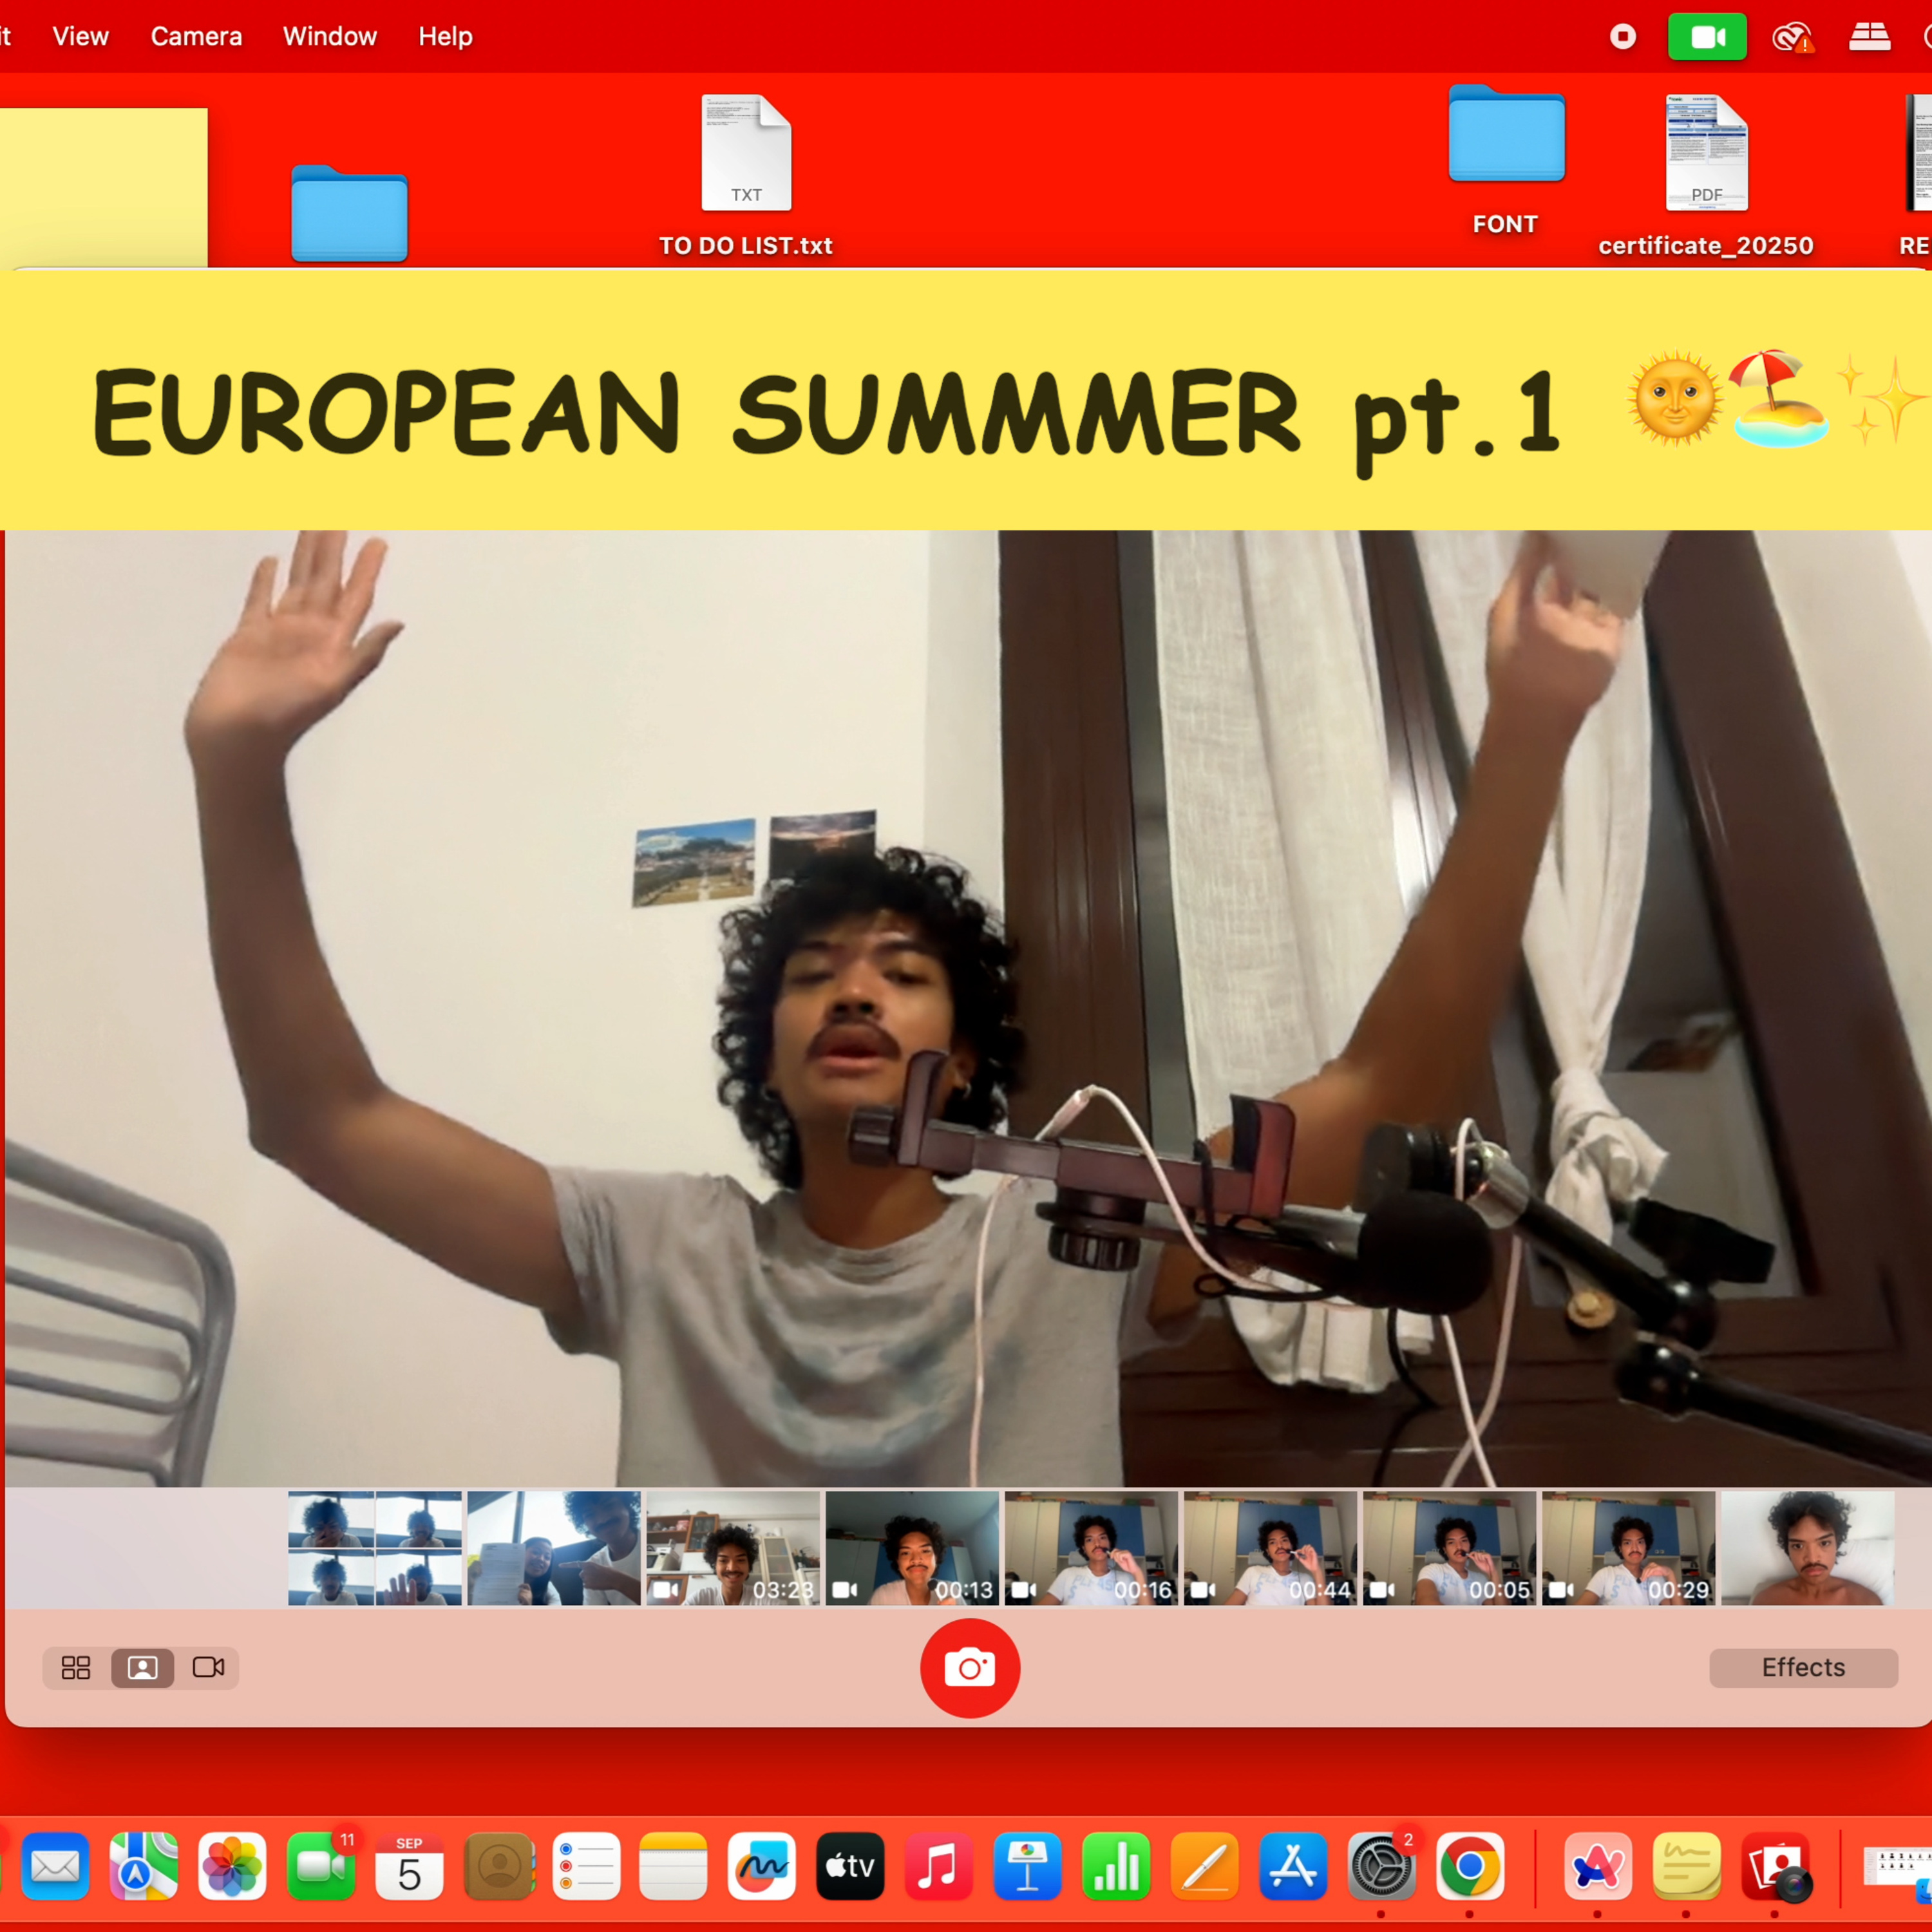
Task: Select the 00:44 video clip thumbnail
Action: tap(1269, 1547)
